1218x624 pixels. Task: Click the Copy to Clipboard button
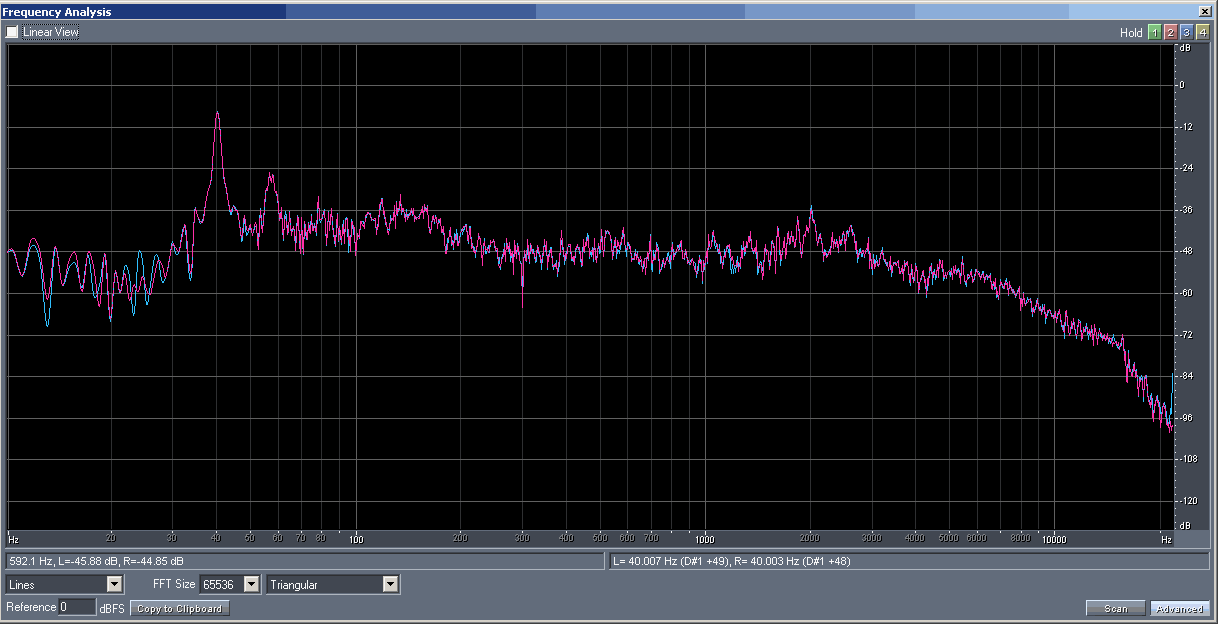pyautogui.click(x=180, y=608)
